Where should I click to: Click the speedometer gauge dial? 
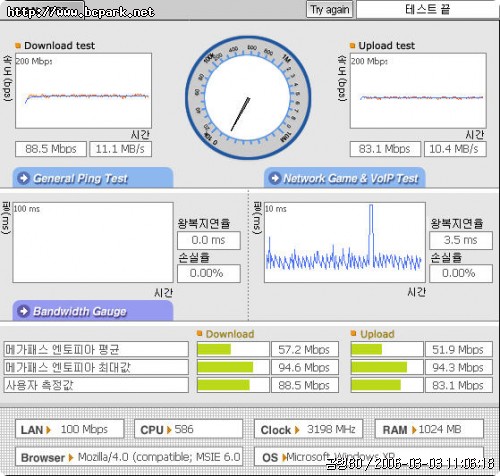coord(248,98)
